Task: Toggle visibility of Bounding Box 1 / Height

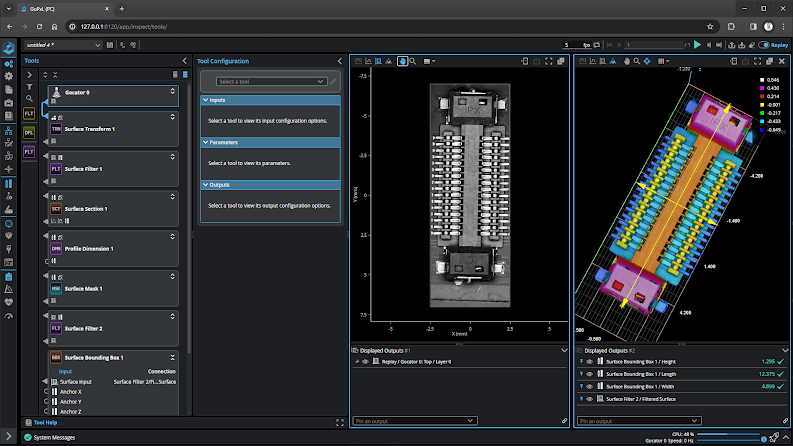Action: (x=590, y=362)
